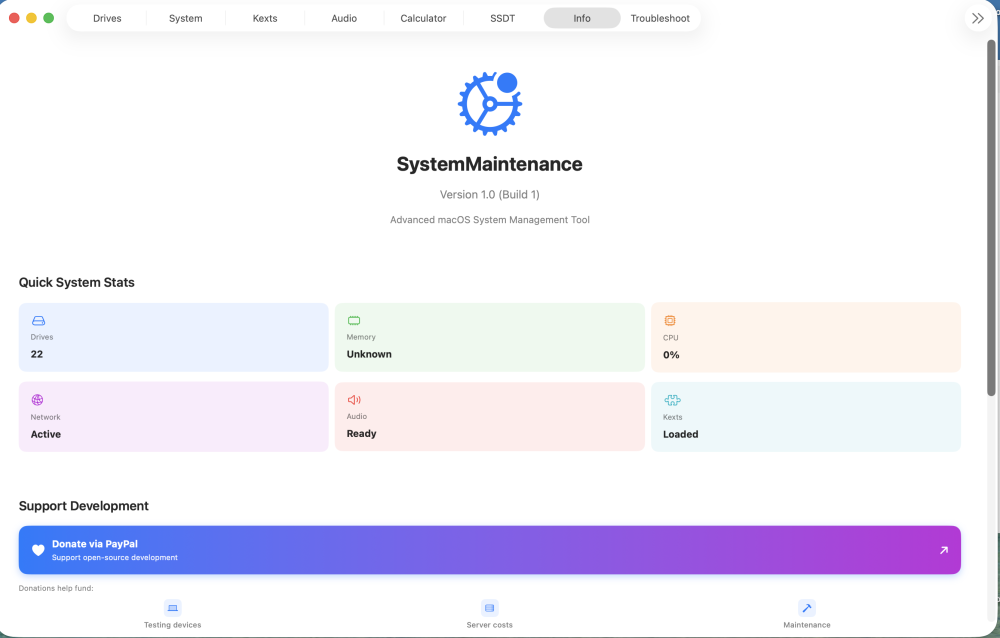1000x638 pixels.
Task: Click the CPU value 0%
Action: tap(671, 355)
